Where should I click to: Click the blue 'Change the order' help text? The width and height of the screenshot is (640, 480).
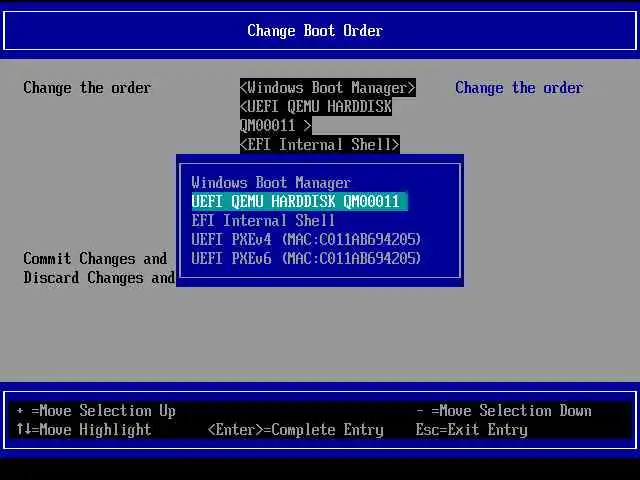(519, 88)
